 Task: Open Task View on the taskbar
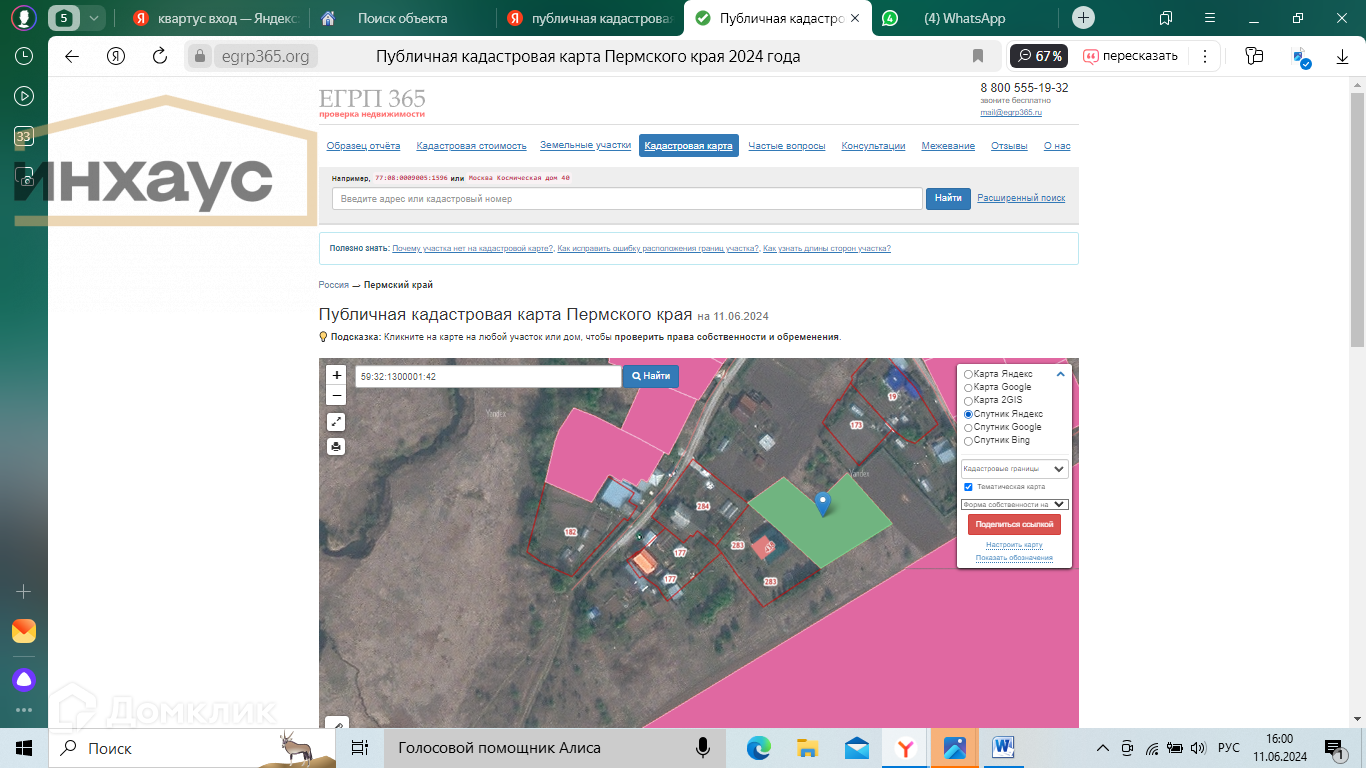tap(360, 748)
